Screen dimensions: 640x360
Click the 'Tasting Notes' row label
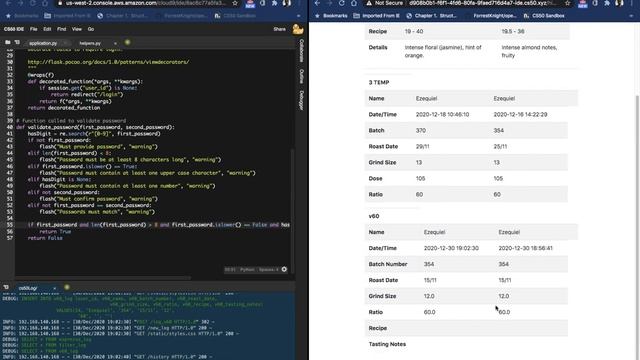[387, 344]
